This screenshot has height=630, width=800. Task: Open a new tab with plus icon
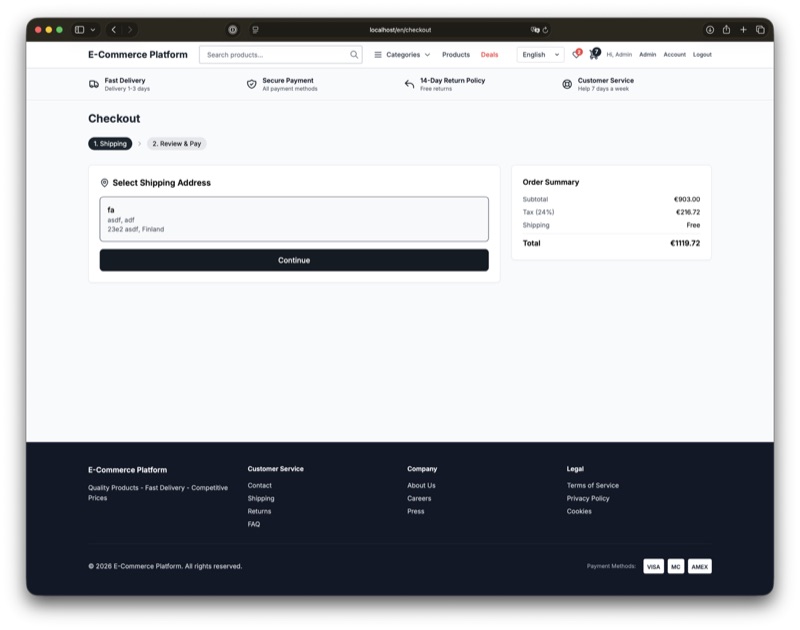click(743, 30)
